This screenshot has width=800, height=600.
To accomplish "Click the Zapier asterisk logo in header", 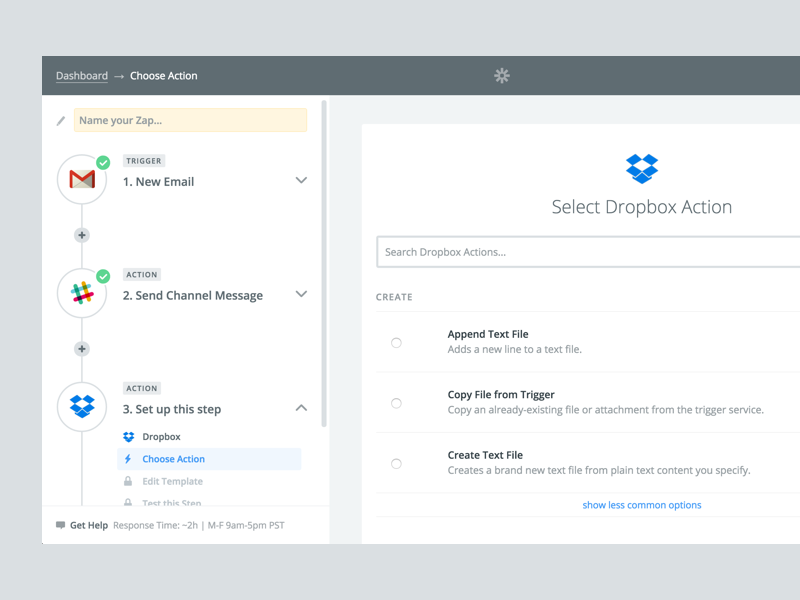I will point(502,76).
